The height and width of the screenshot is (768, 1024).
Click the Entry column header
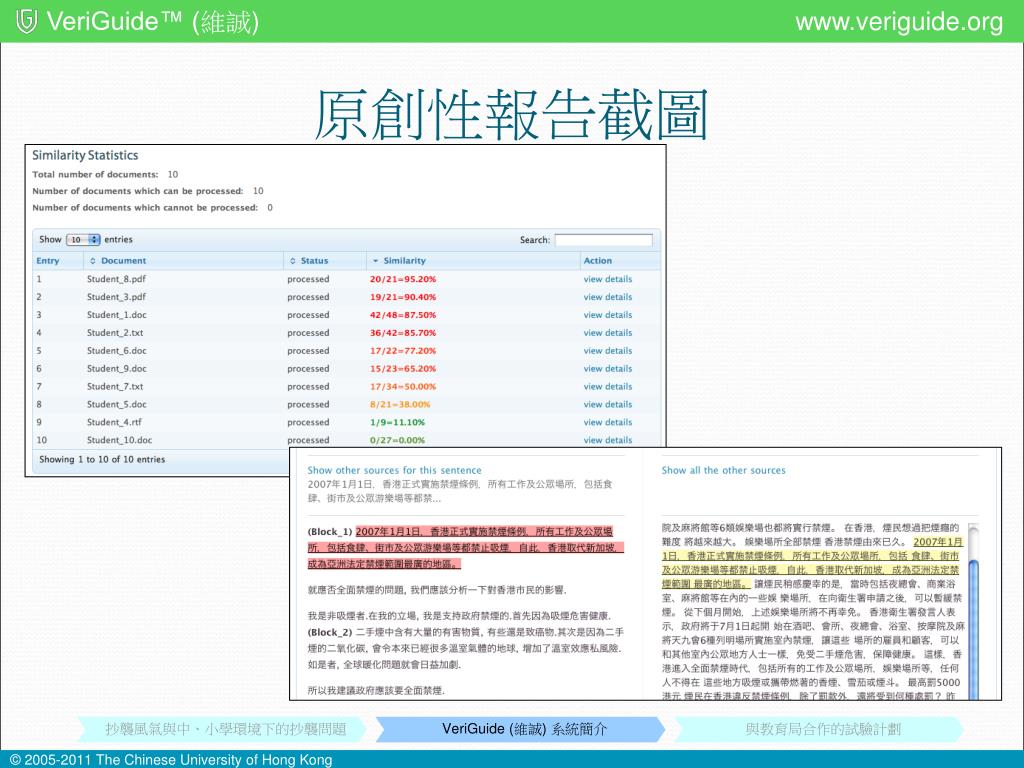(x=48, y=261)
